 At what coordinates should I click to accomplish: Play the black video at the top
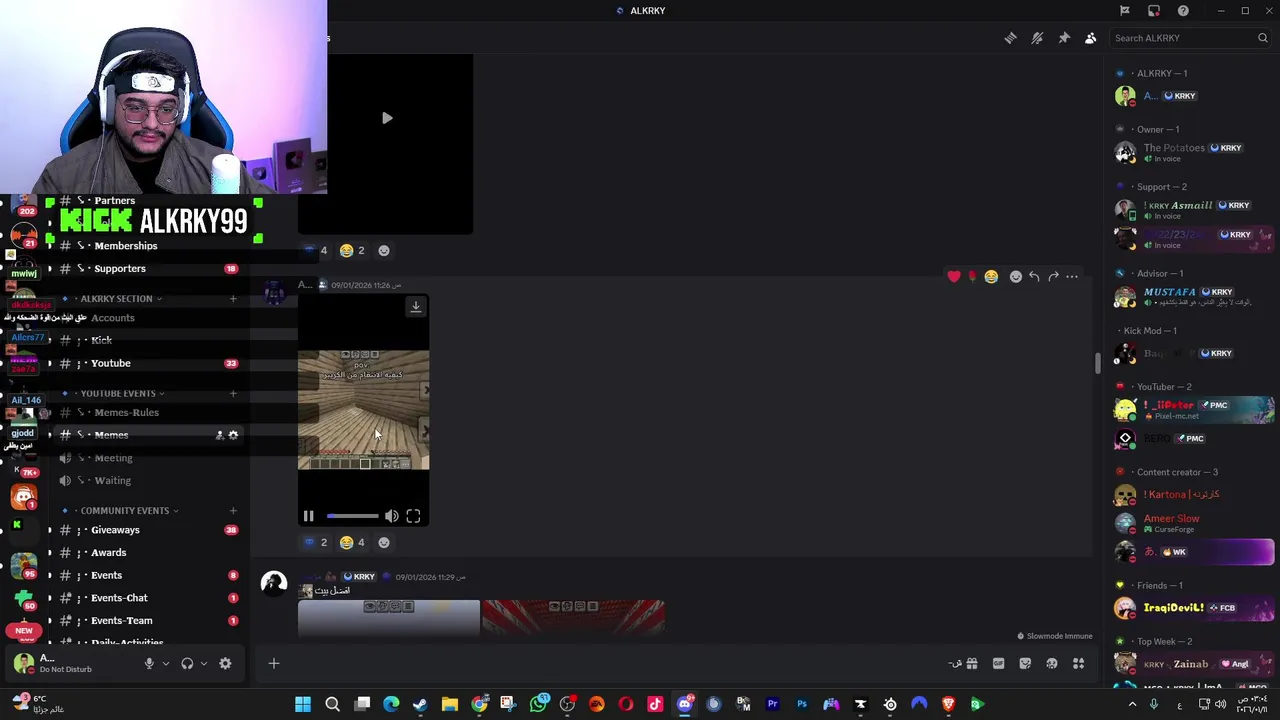[x=387, y=118]
